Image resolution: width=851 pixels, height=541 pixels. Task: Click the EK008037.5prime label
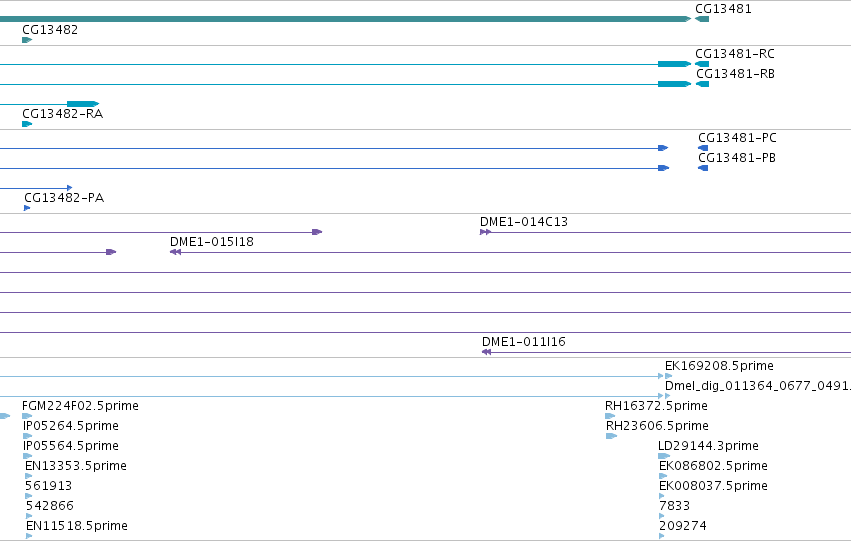pyautogui.click(x=713, y=486)
